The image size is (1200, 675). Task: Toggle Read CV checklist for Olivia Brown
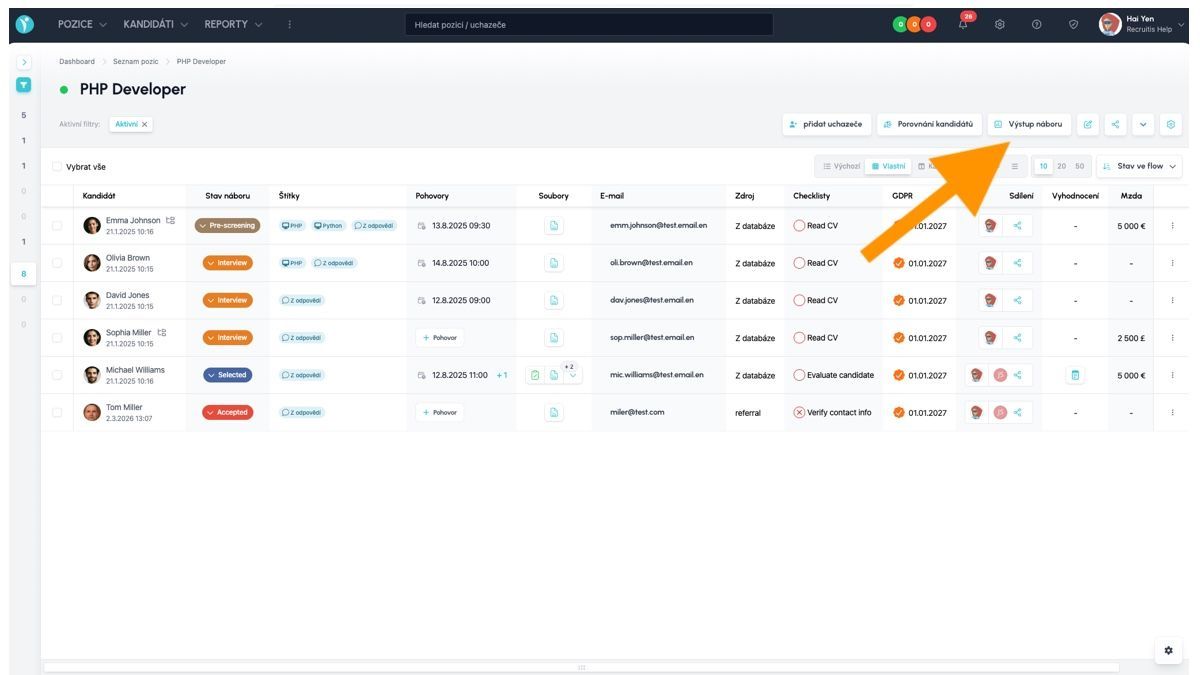coord(799,263)
